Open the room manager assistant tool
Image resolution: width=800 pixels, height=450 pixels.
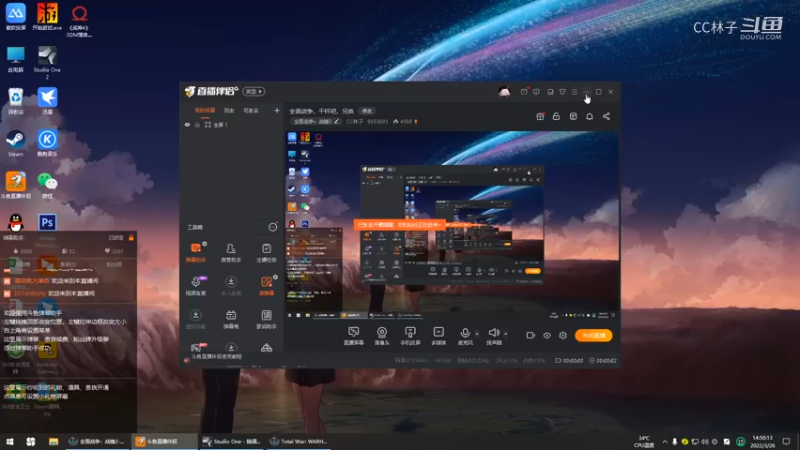[x=231, y=252]
